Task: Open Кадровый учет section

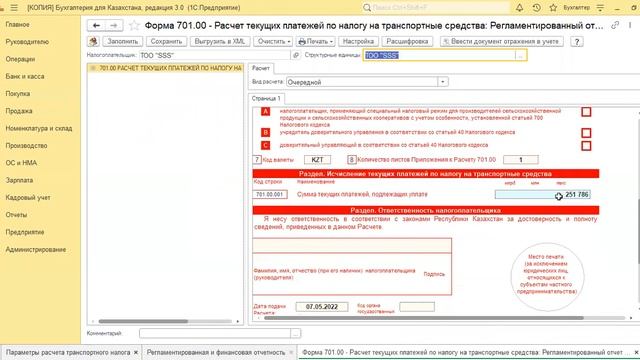Action: (x=28, y=198)
